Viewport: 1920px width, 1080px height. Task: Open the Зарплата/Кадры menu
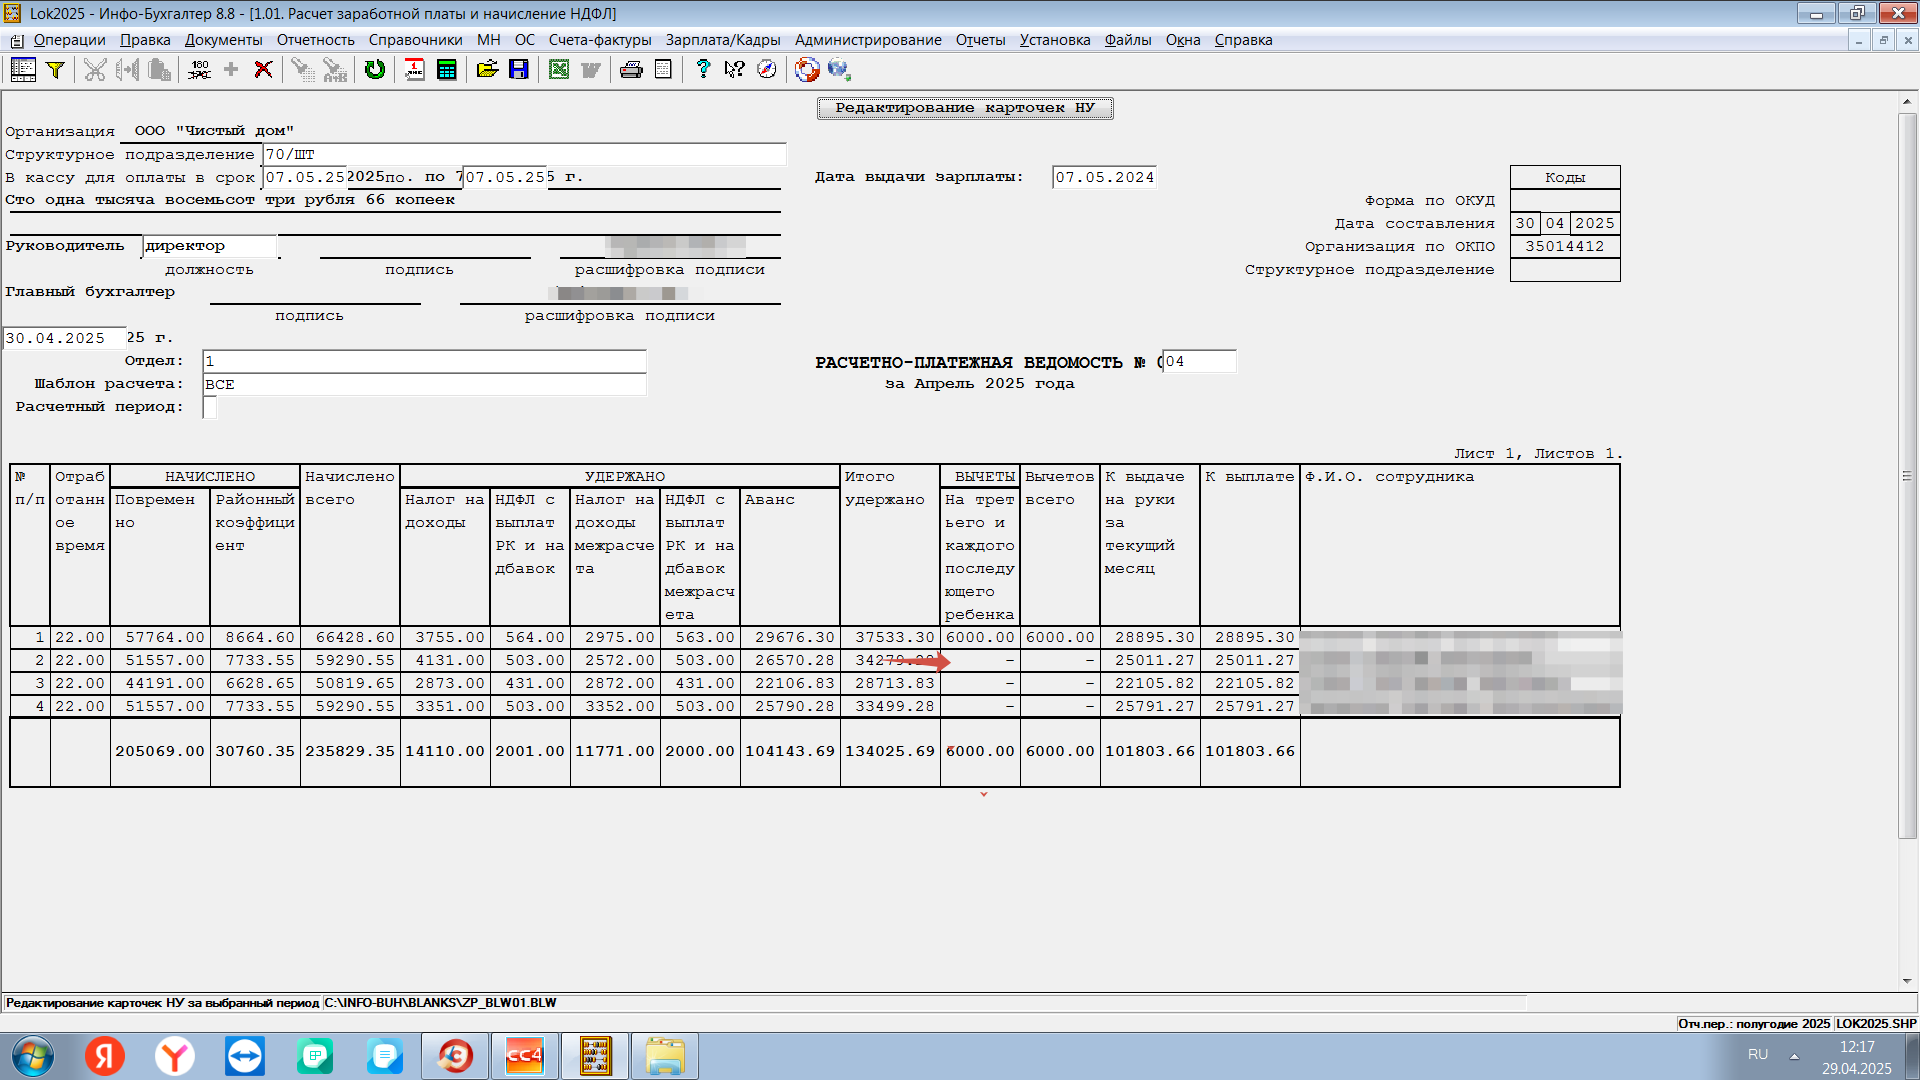(723, 40)
